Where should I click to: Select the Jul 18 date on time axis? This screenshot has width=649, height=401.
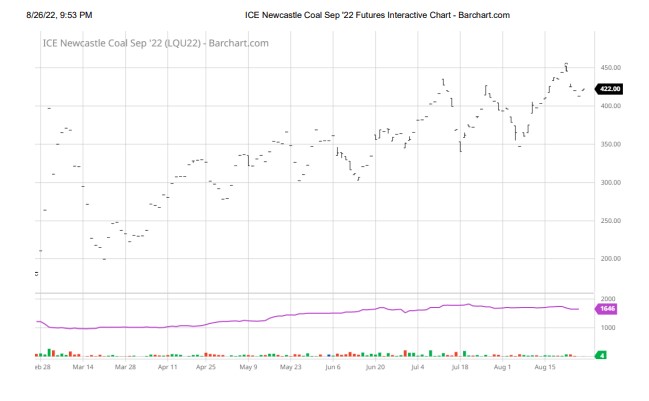(x=460, y=367)
